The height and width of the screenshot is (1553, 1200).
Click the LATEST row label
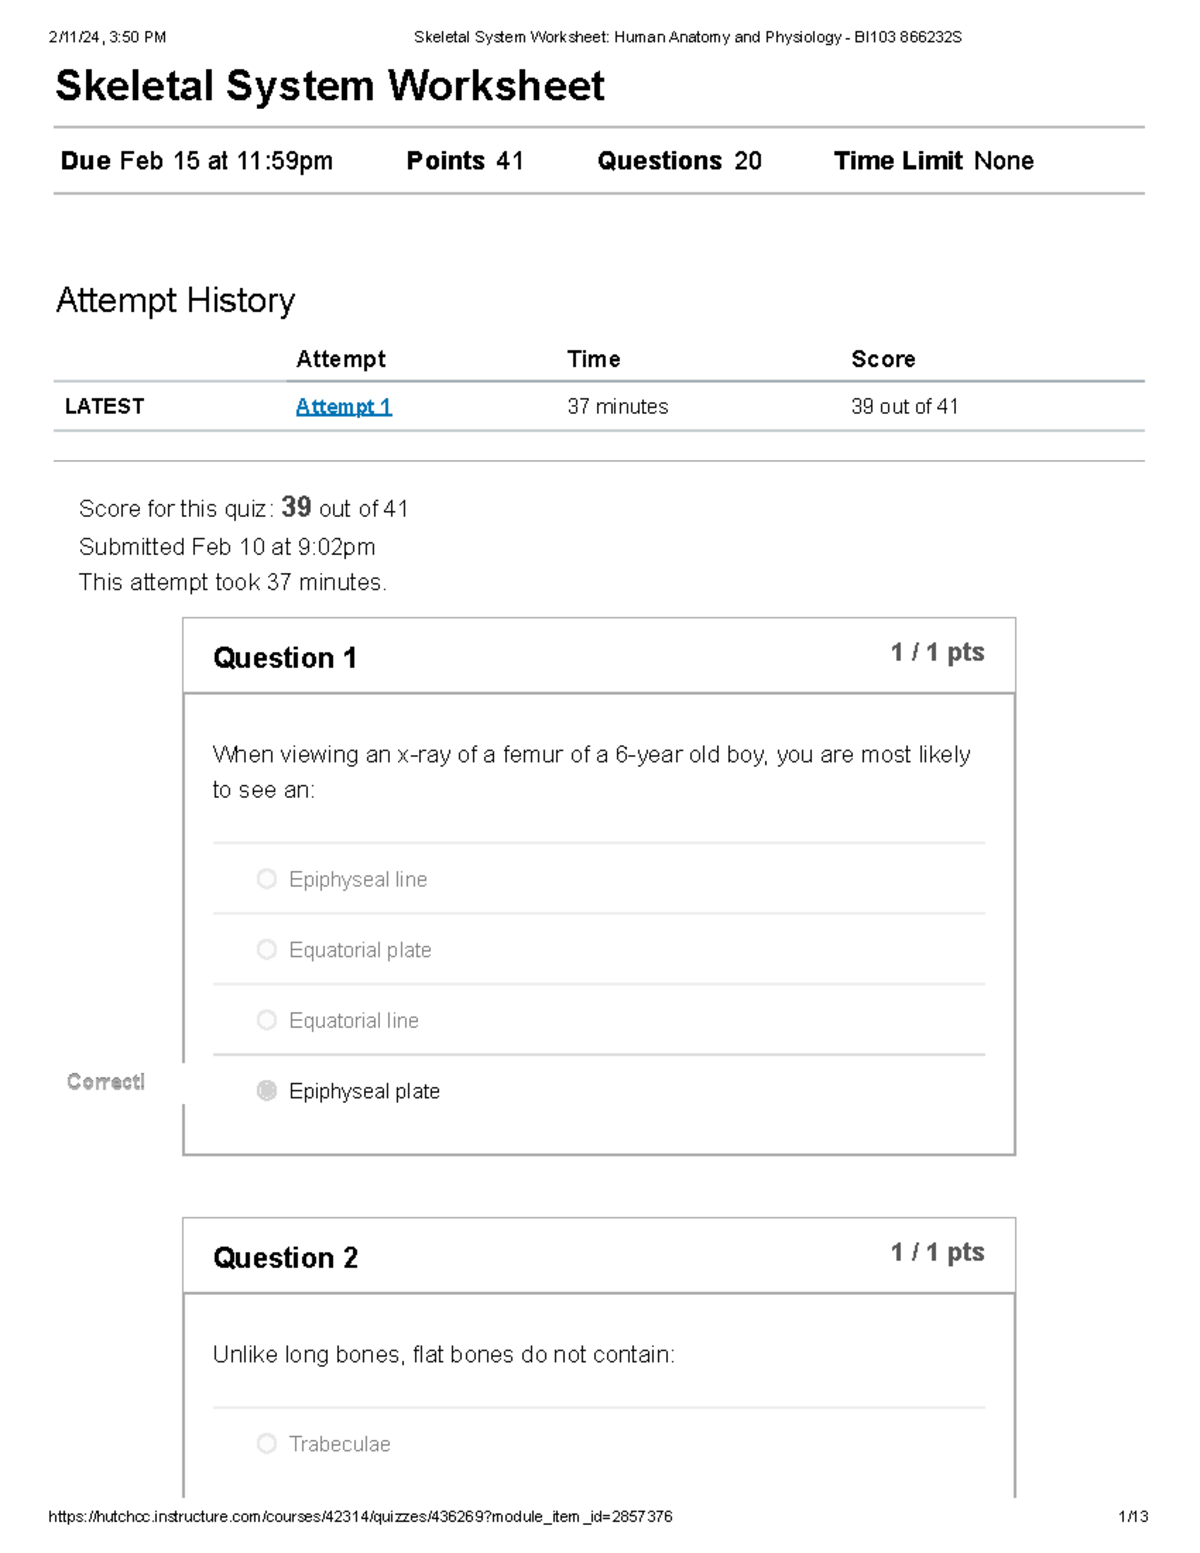point(104,406)
